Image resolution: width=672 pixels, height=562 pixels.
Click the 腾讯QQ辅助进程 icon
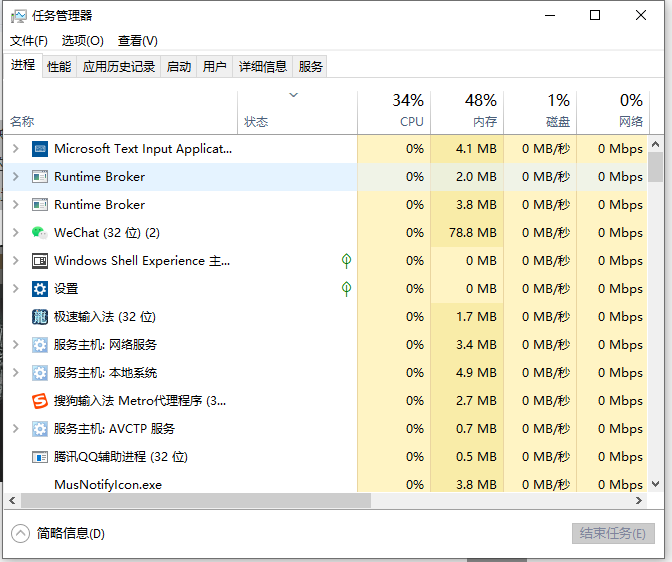pos(40,457)
